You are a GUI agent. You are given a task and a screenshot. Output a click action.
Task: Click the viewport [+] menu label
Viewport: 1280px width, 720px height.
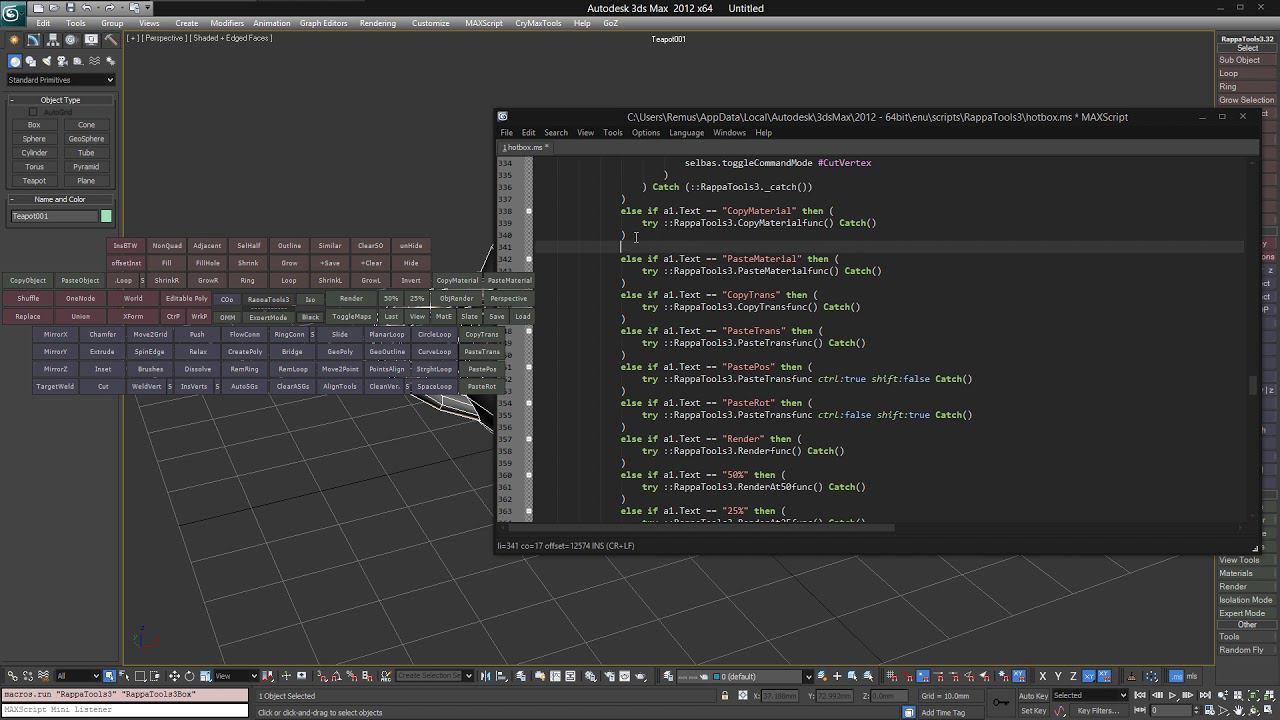pos(132,38)
